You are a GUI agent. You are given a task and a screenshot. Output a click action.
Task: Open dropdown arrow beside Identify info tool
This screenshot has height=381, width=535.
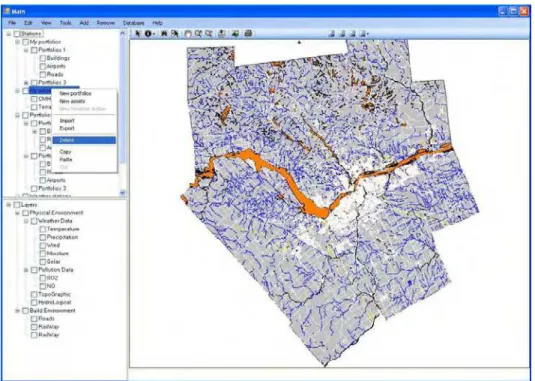154,34
